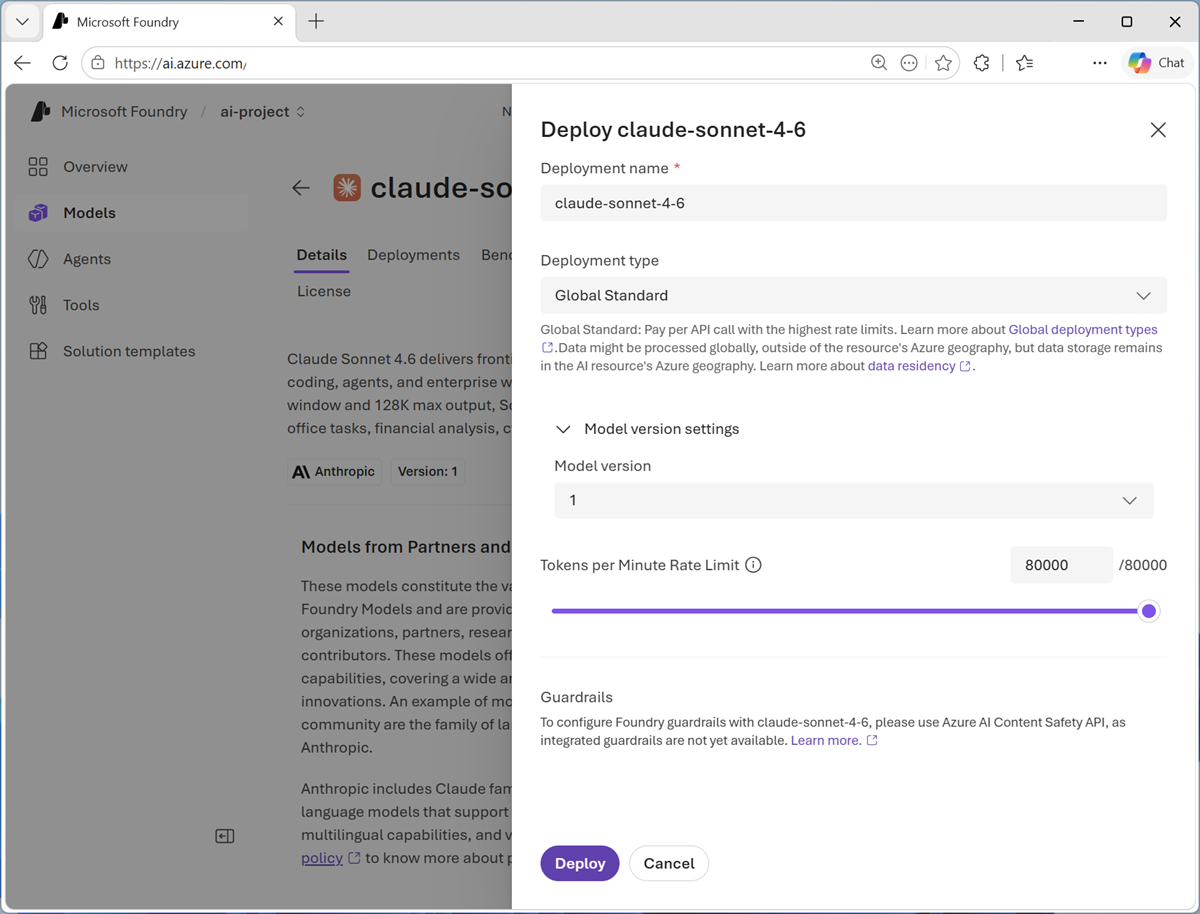Open the browser Settings and more menu

tap(1100, 63)
